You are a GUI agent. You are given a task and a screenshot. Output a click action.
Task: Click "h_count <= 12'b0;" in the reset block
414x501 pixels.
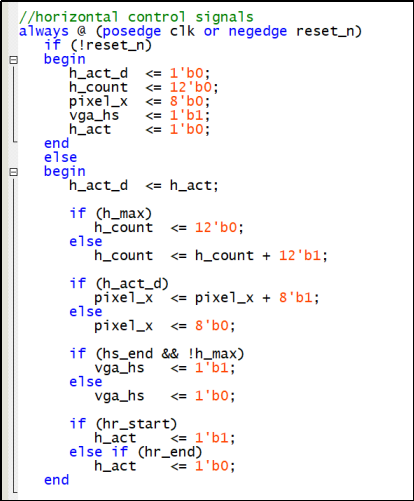pos(144,87)
